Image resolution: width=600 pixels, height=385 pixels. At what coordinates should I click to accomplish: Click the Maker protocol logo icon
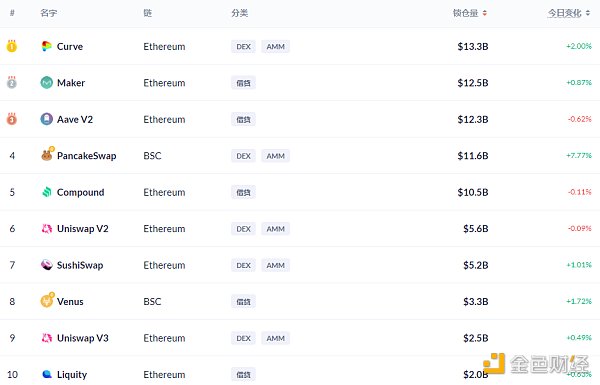coord(46,83)
